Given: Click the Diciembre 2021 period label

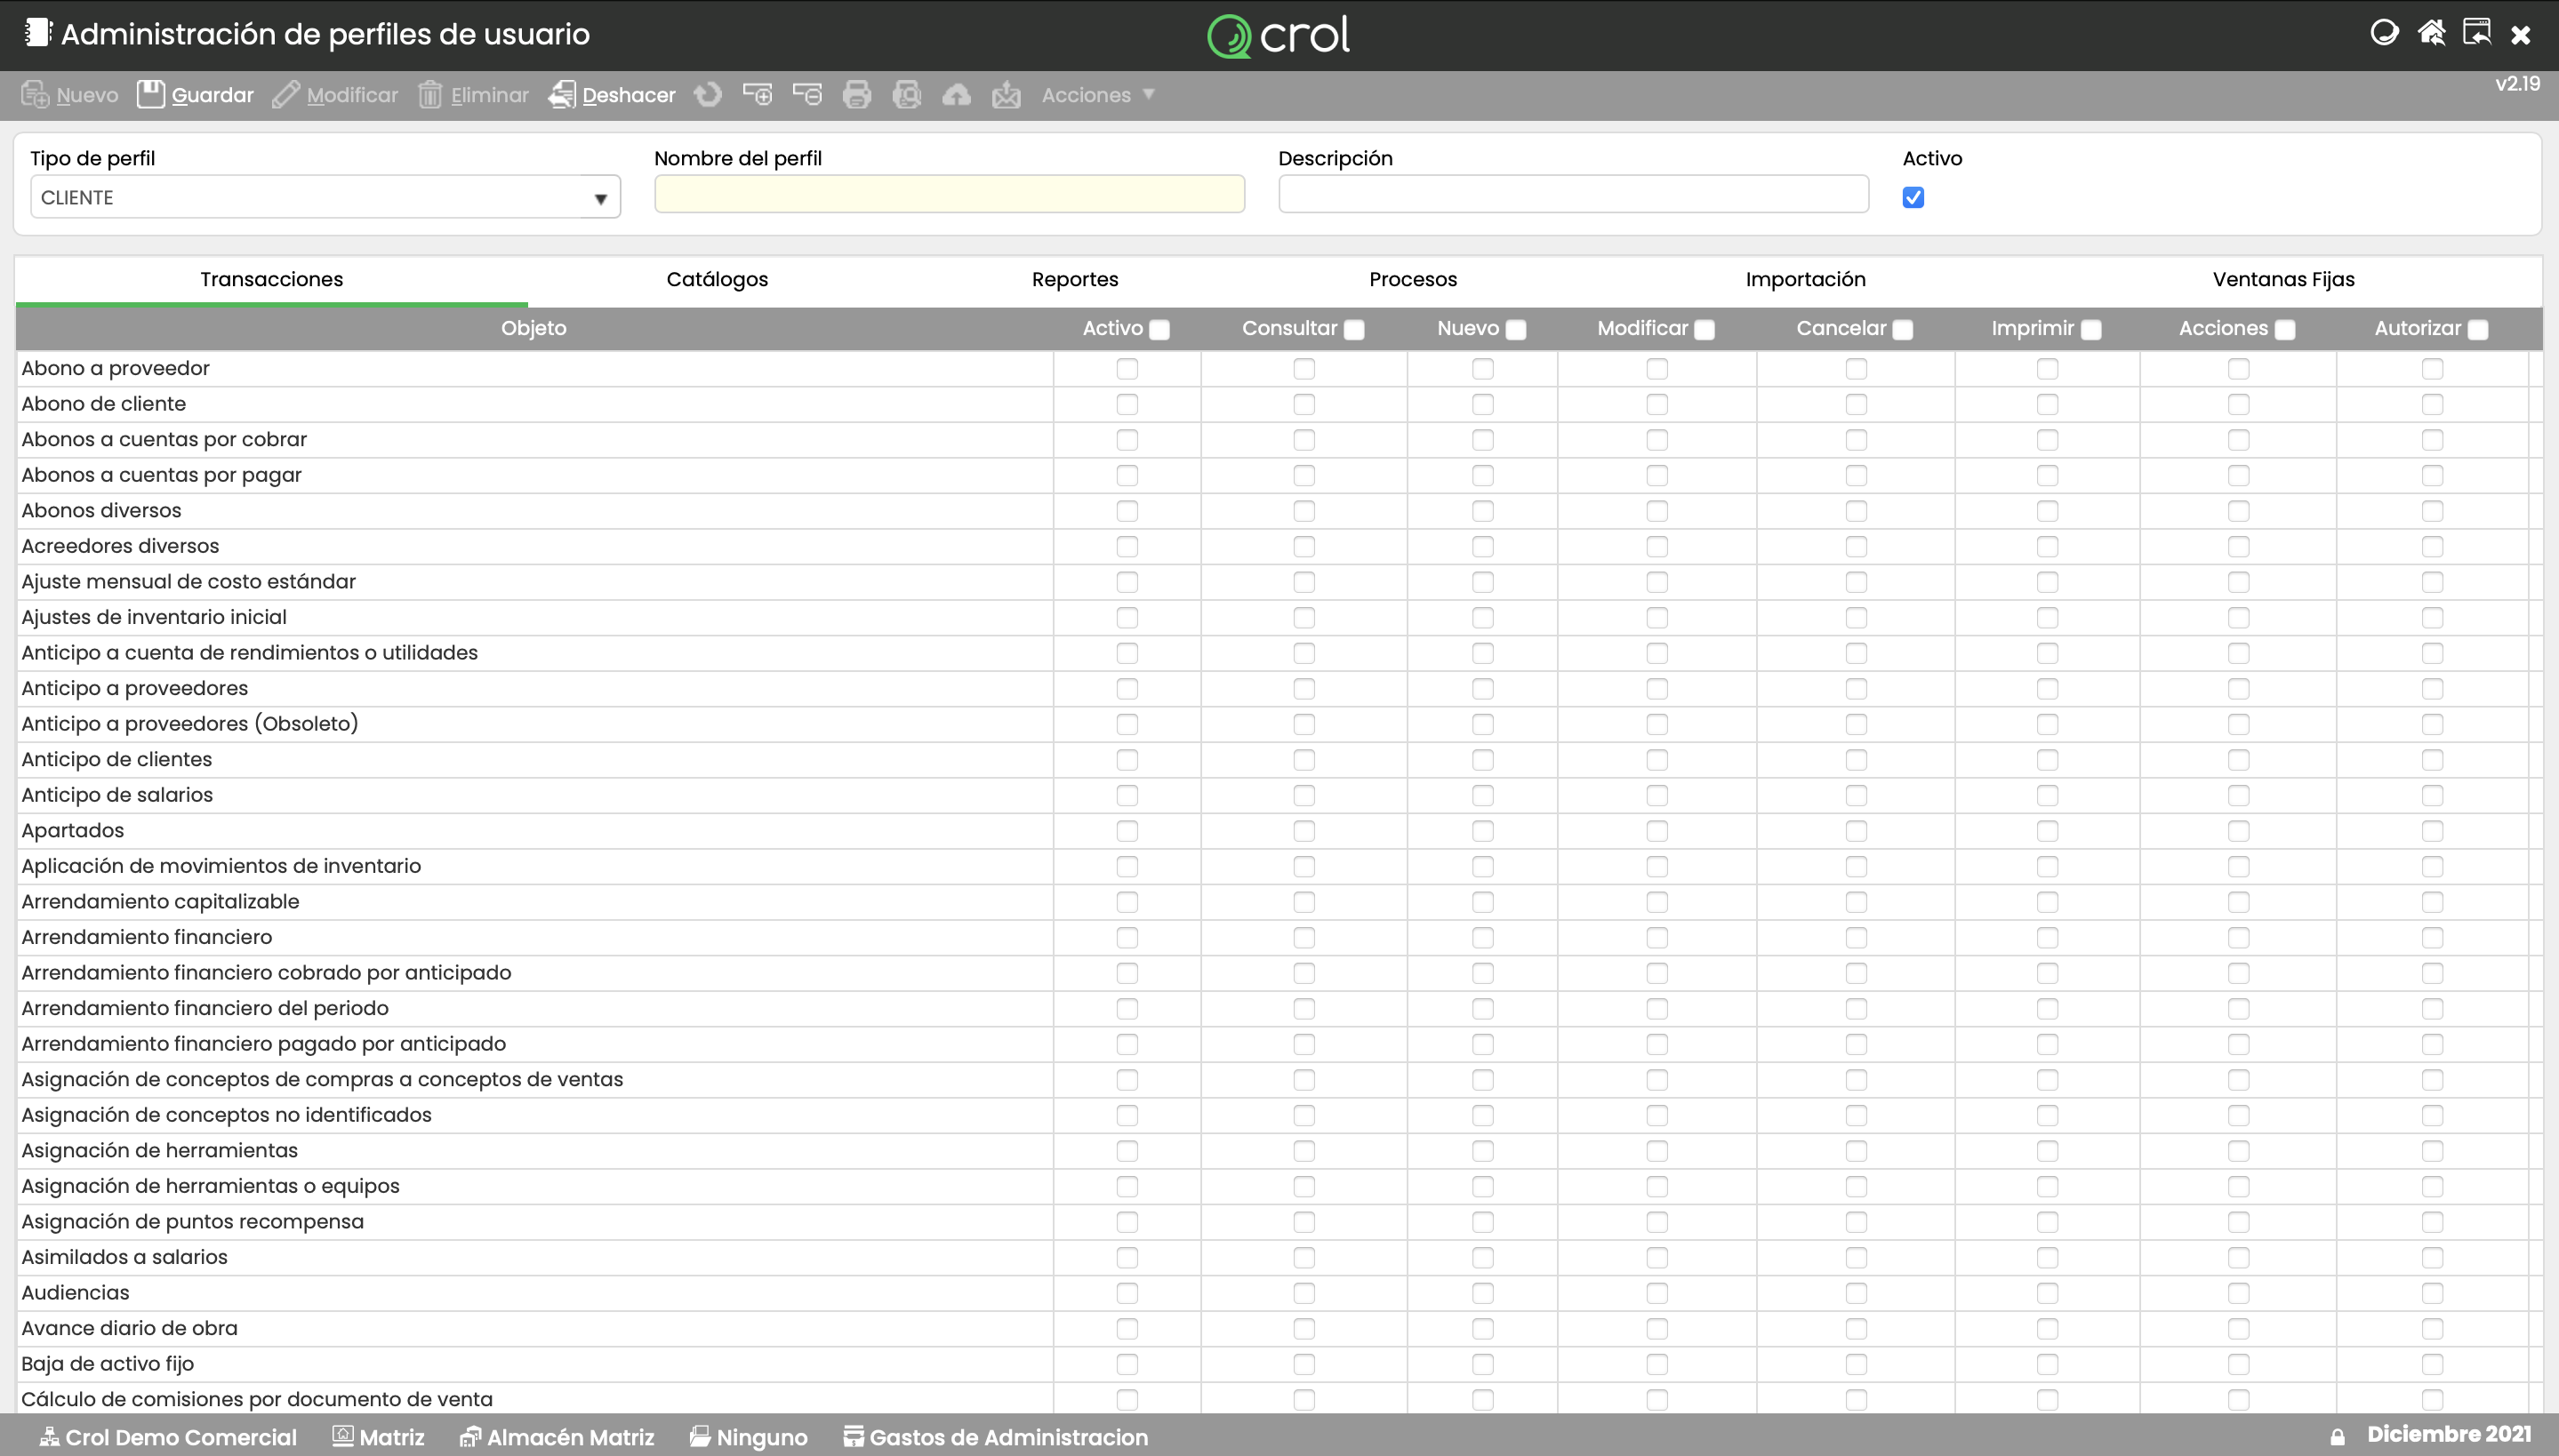Looking at the screenshot, I should pos(2448,1434).
